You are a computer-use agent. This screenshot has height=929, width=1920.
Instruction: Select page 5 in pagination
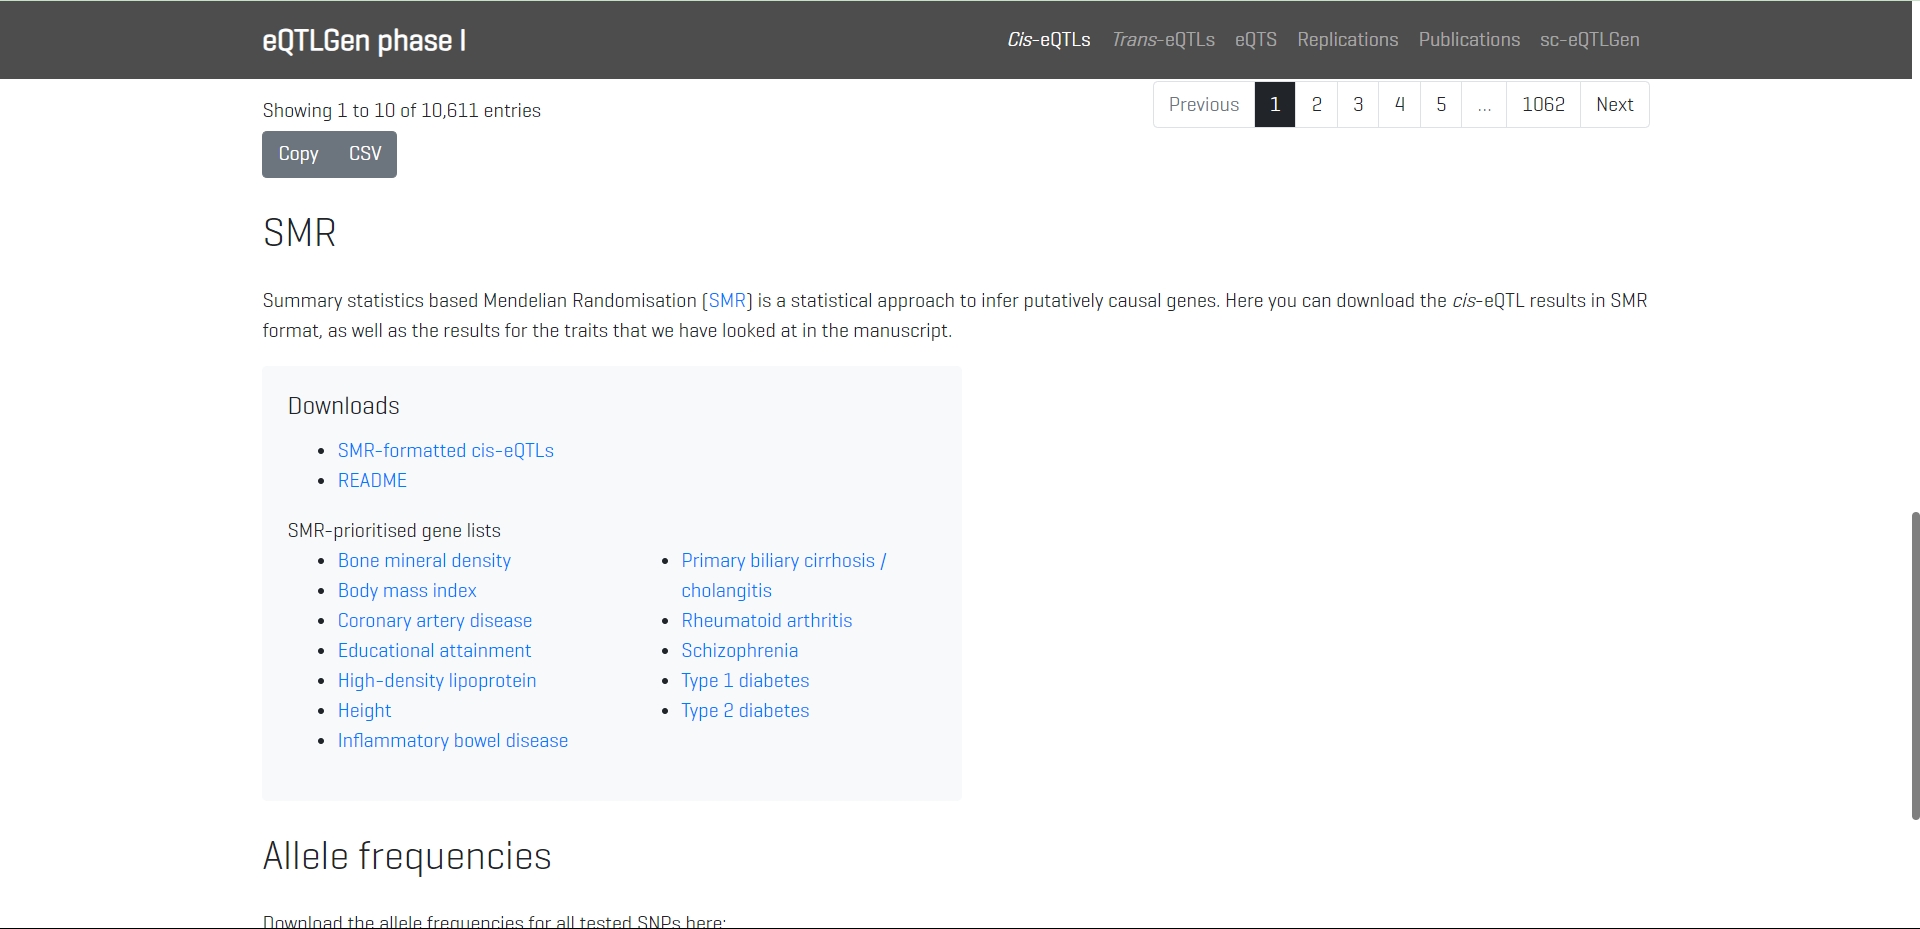(x=1440, y=105)
